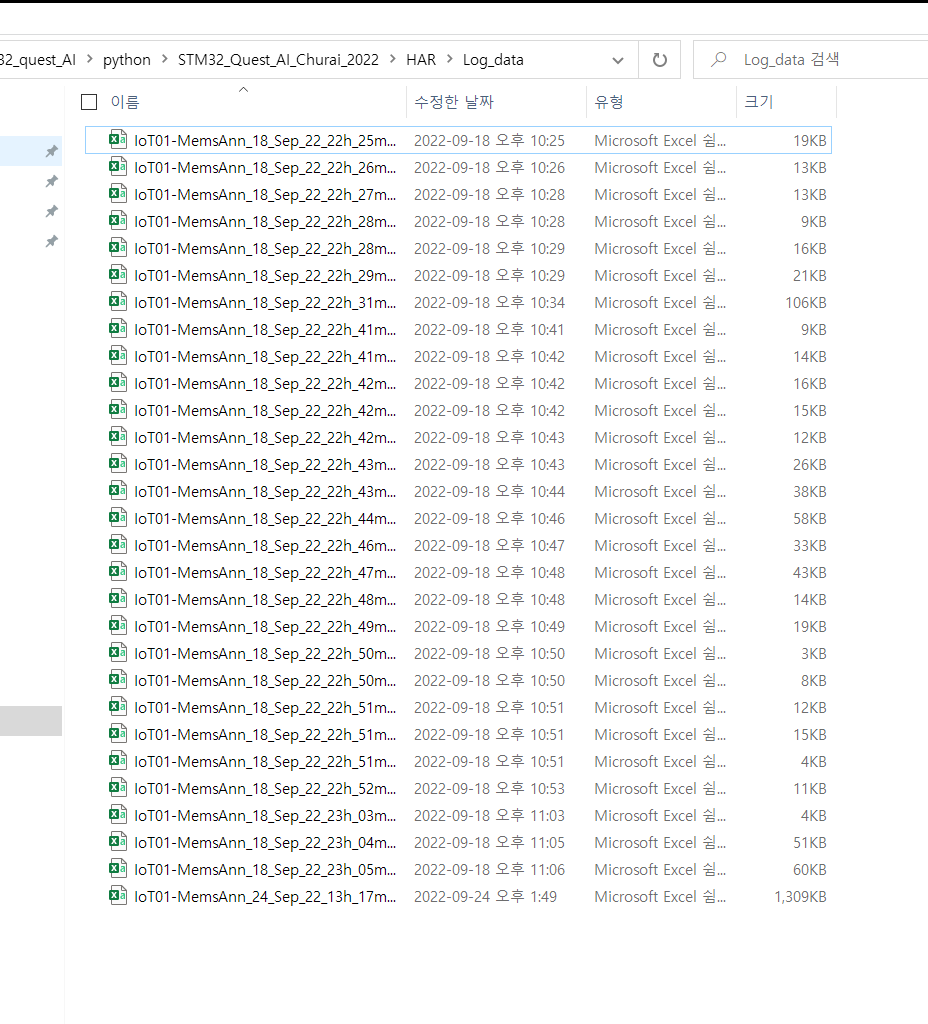Click the Log_data breadcrumb segment

(493, 60)
